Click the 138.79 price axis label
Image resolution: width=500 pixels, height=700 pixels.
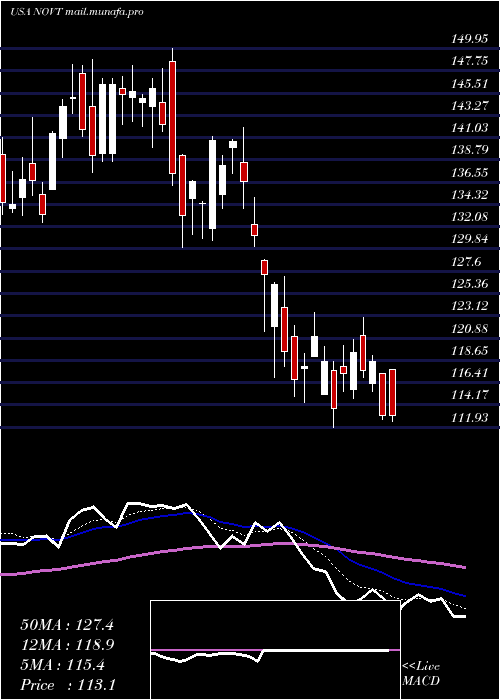tap(469, 150)
